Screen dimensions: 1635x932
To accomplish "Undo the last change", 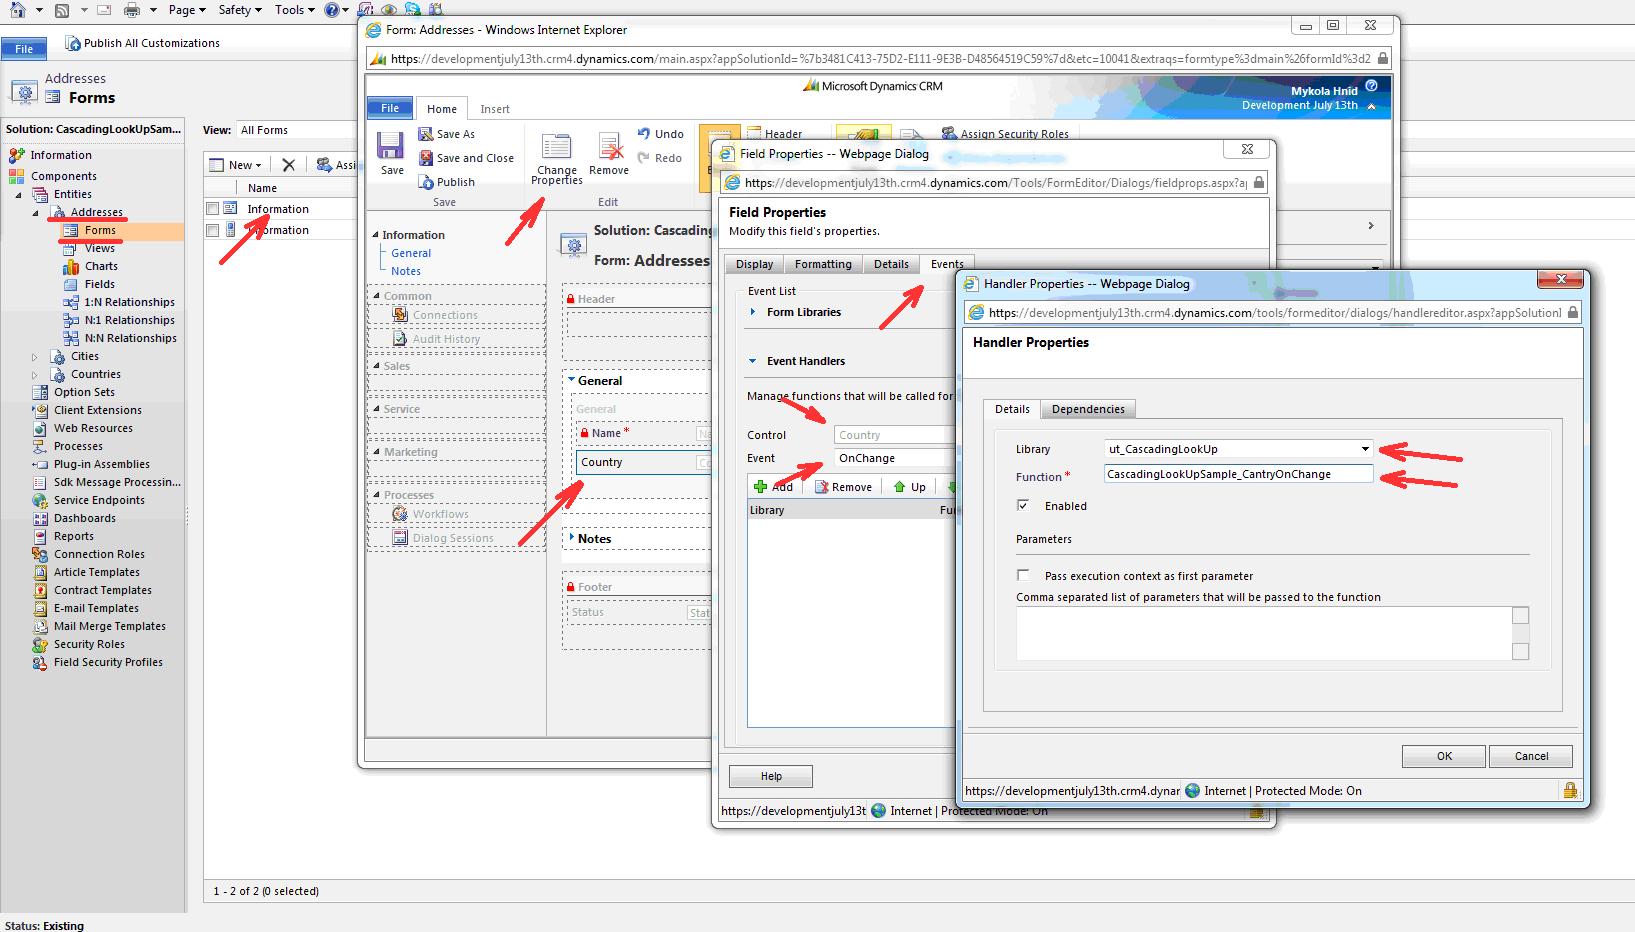I will pyautogui.click(x=661, y=133).
